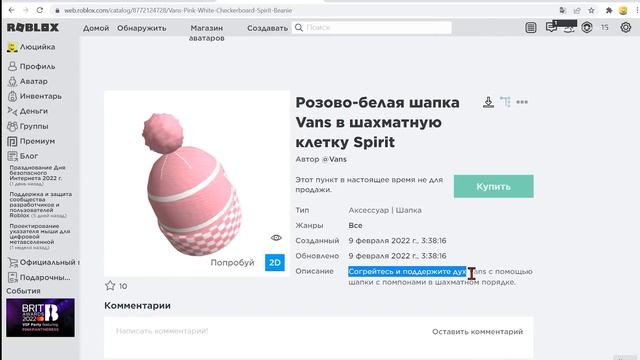Open the Chrome profile avatar

[623, 11]
